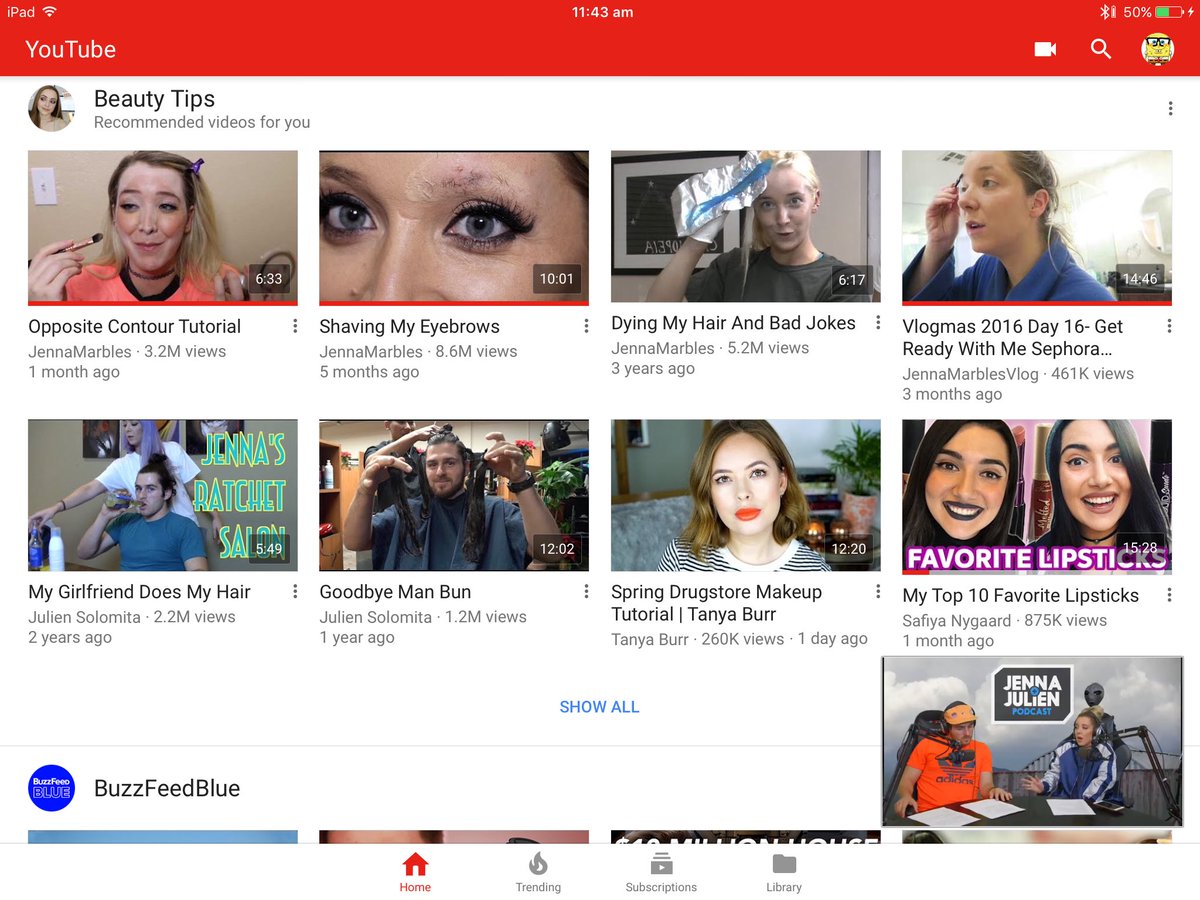Play Dying My Hair And Bad Jokes thumbnail
The image size is (1200, 900).
coord(746,226)
